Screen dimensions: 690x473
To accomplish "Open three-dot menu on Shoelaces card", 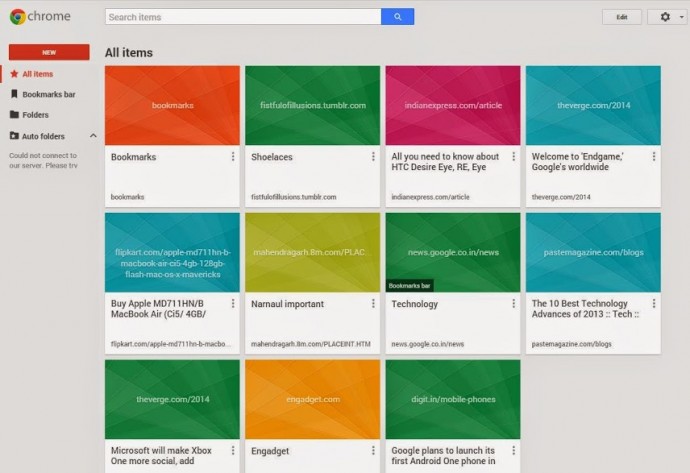I will pos(373,157).
